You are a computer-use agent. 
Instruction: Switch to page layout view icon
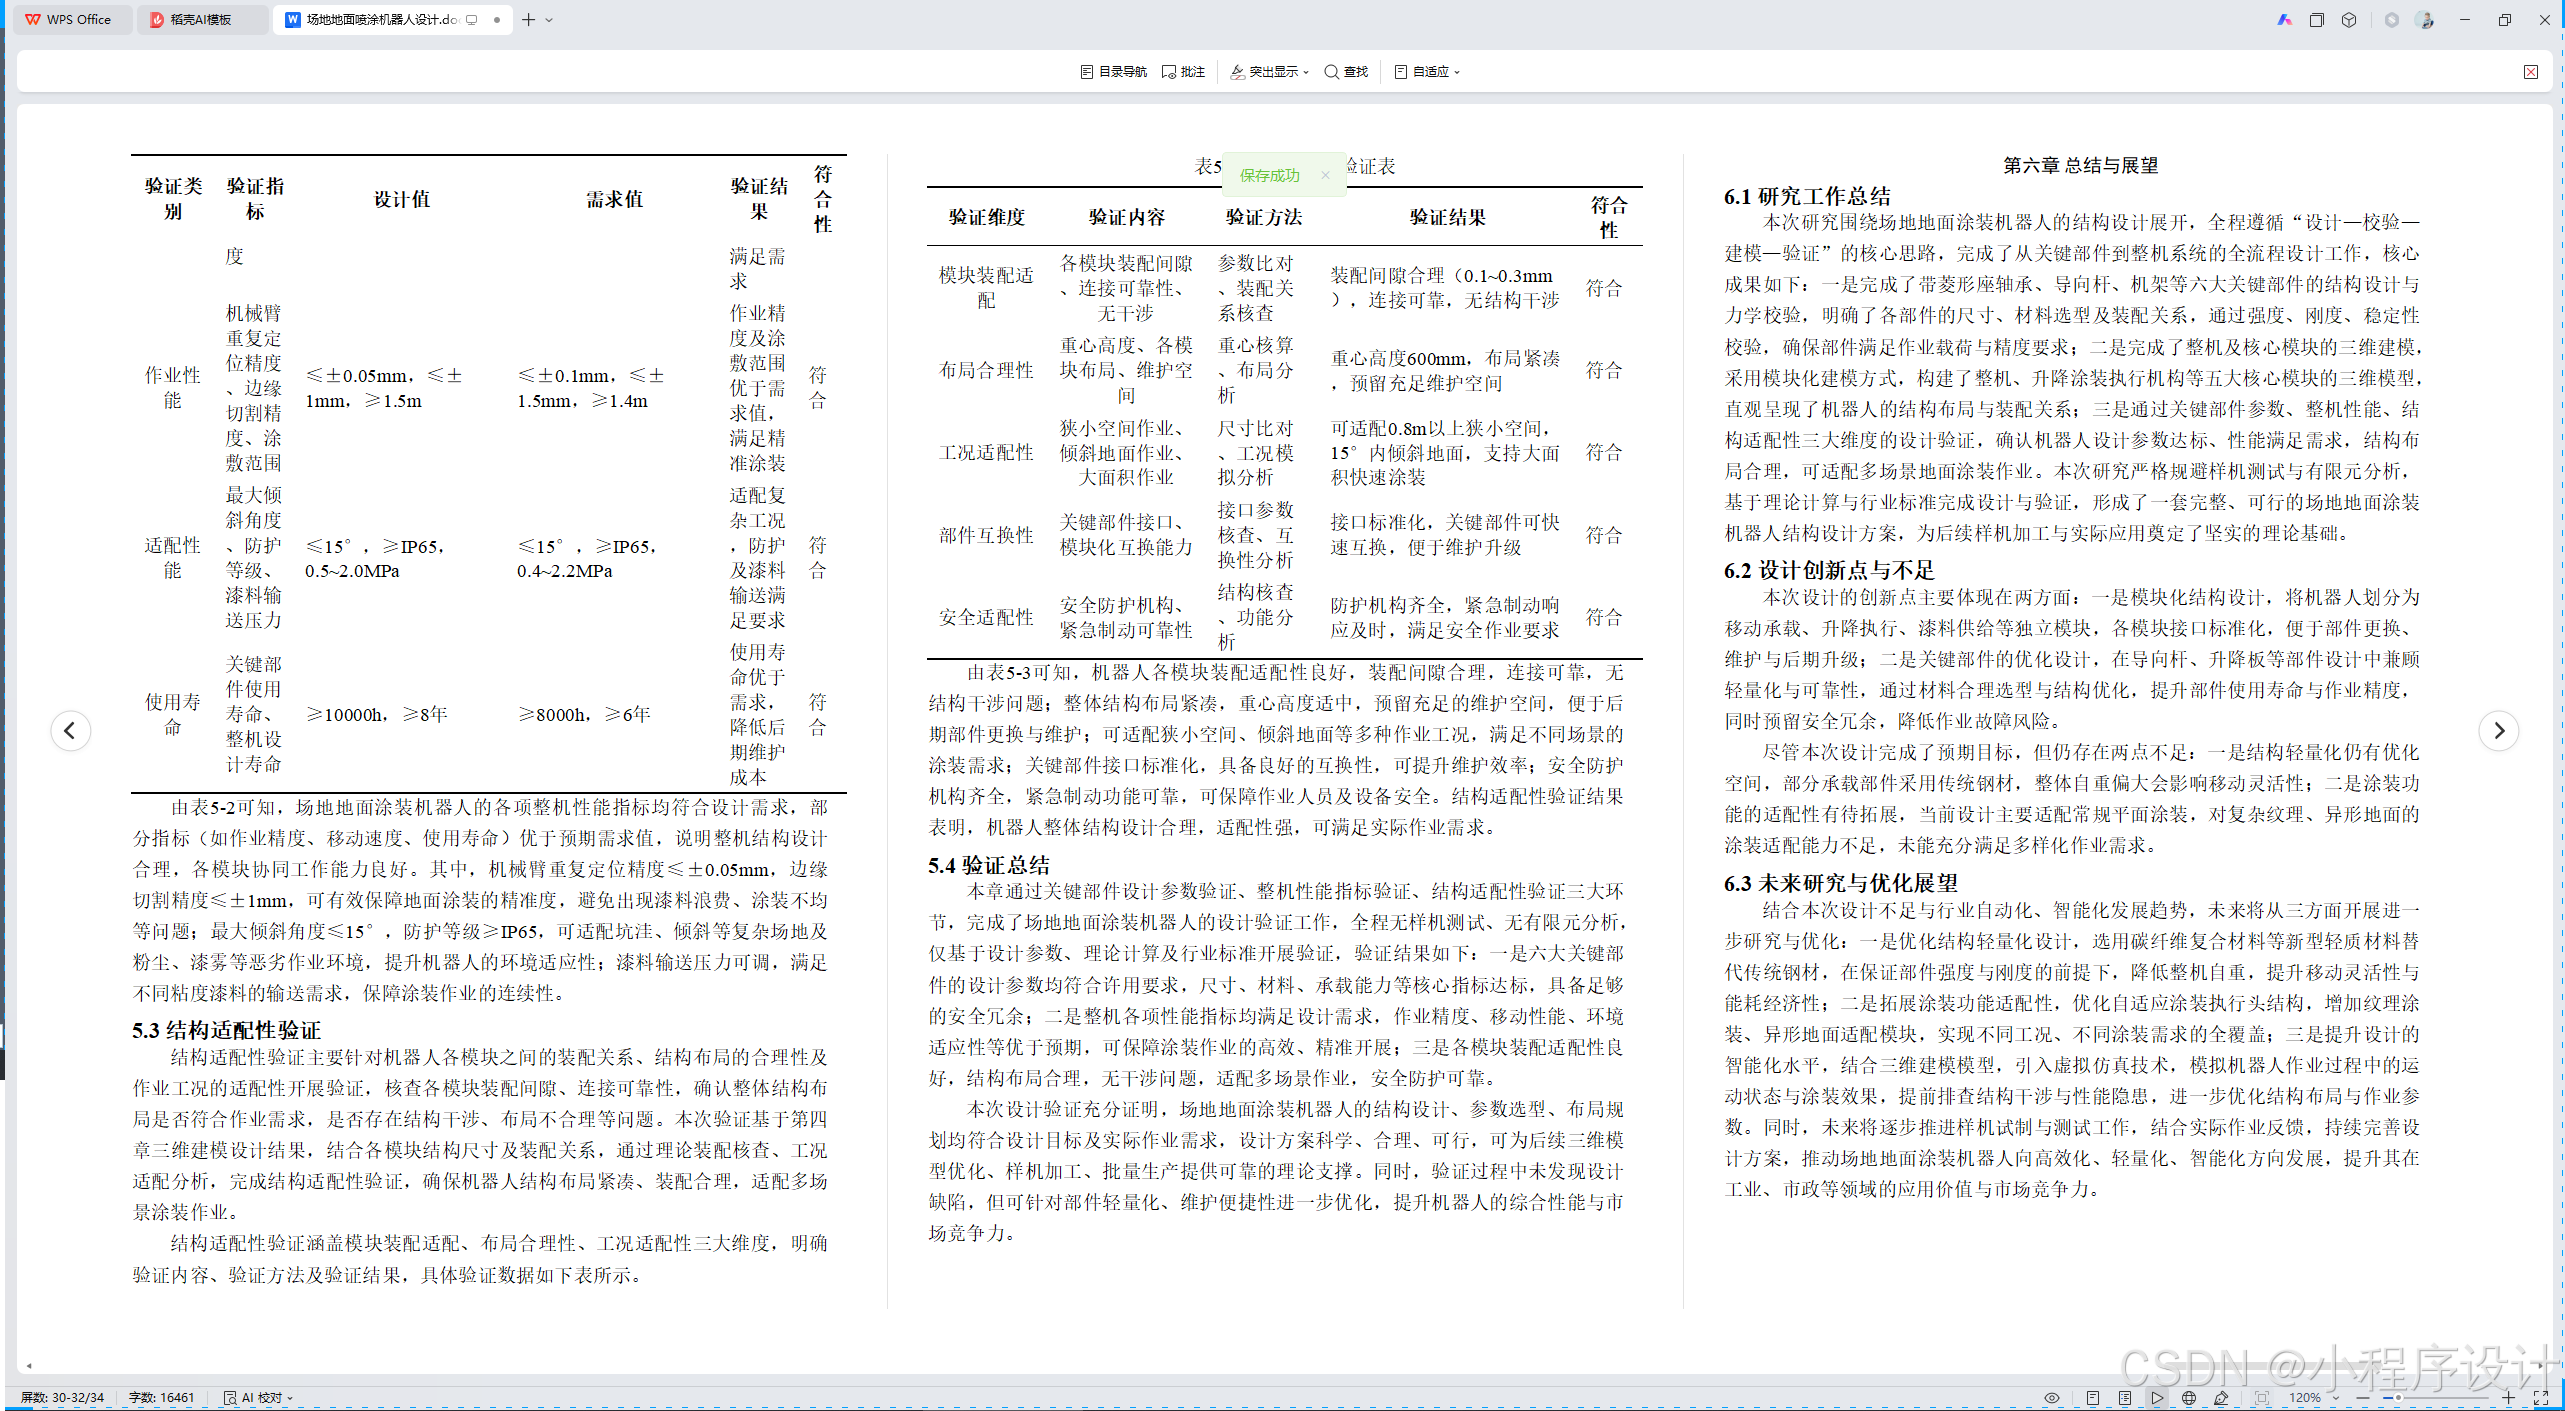pos(2092,1398)
